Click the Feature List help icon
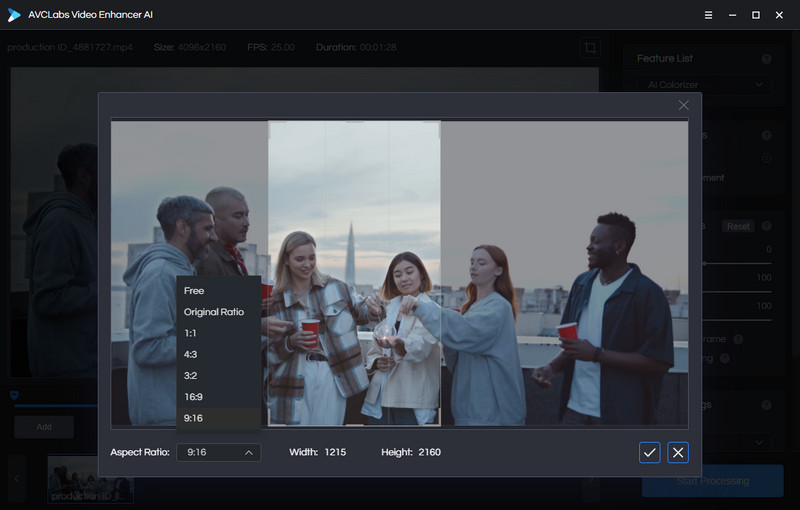 coord(766,59)
